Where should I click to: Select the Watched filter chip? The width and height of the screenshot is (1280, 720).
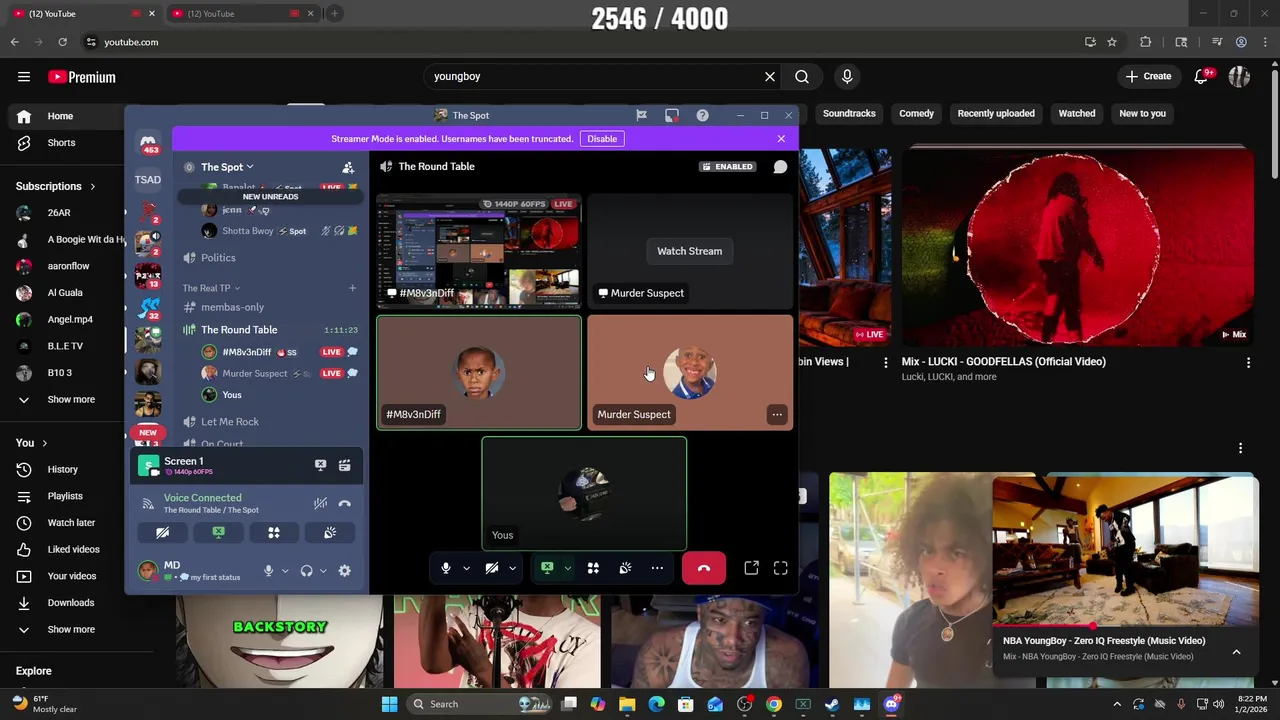1077,113
